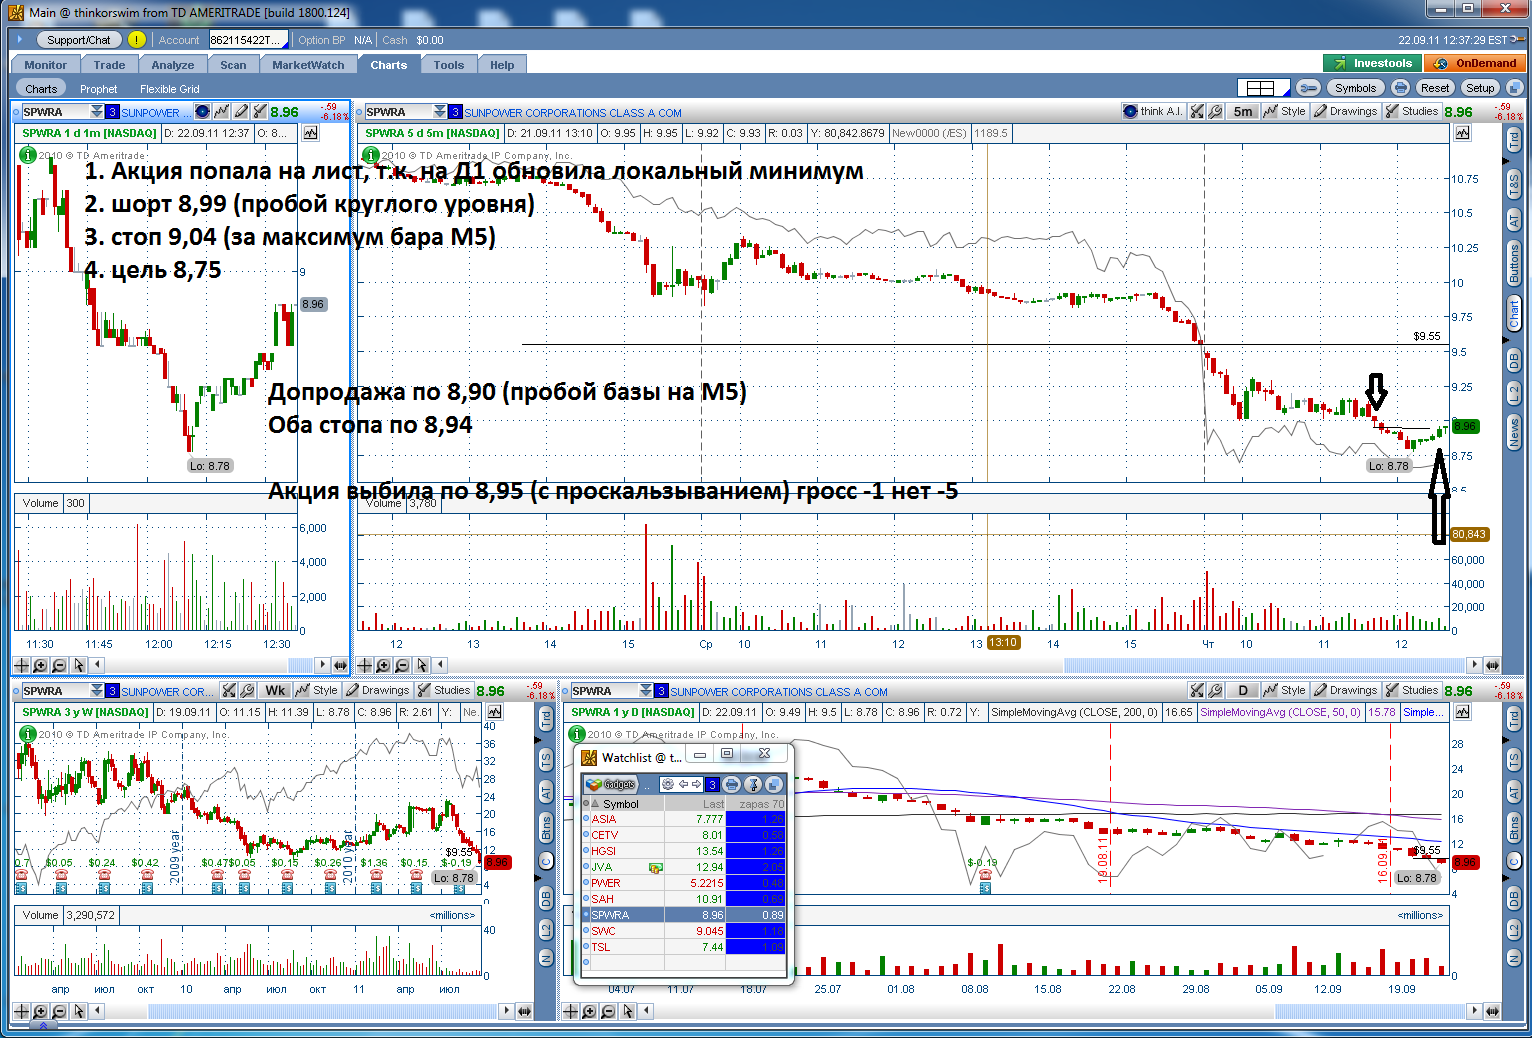The width and height of the screenshot is (1532, 1038).
Task: Select pointer cursor tool under 5m chart
Action: pyautogui.click(x=422, y=665)
